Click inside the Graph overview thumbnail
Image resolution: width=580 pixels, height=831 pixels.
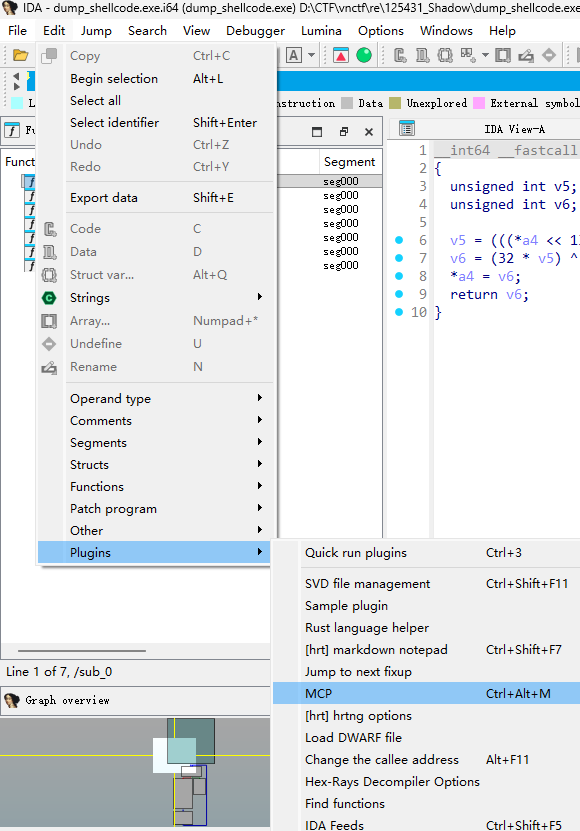click(x=135, y=772)
